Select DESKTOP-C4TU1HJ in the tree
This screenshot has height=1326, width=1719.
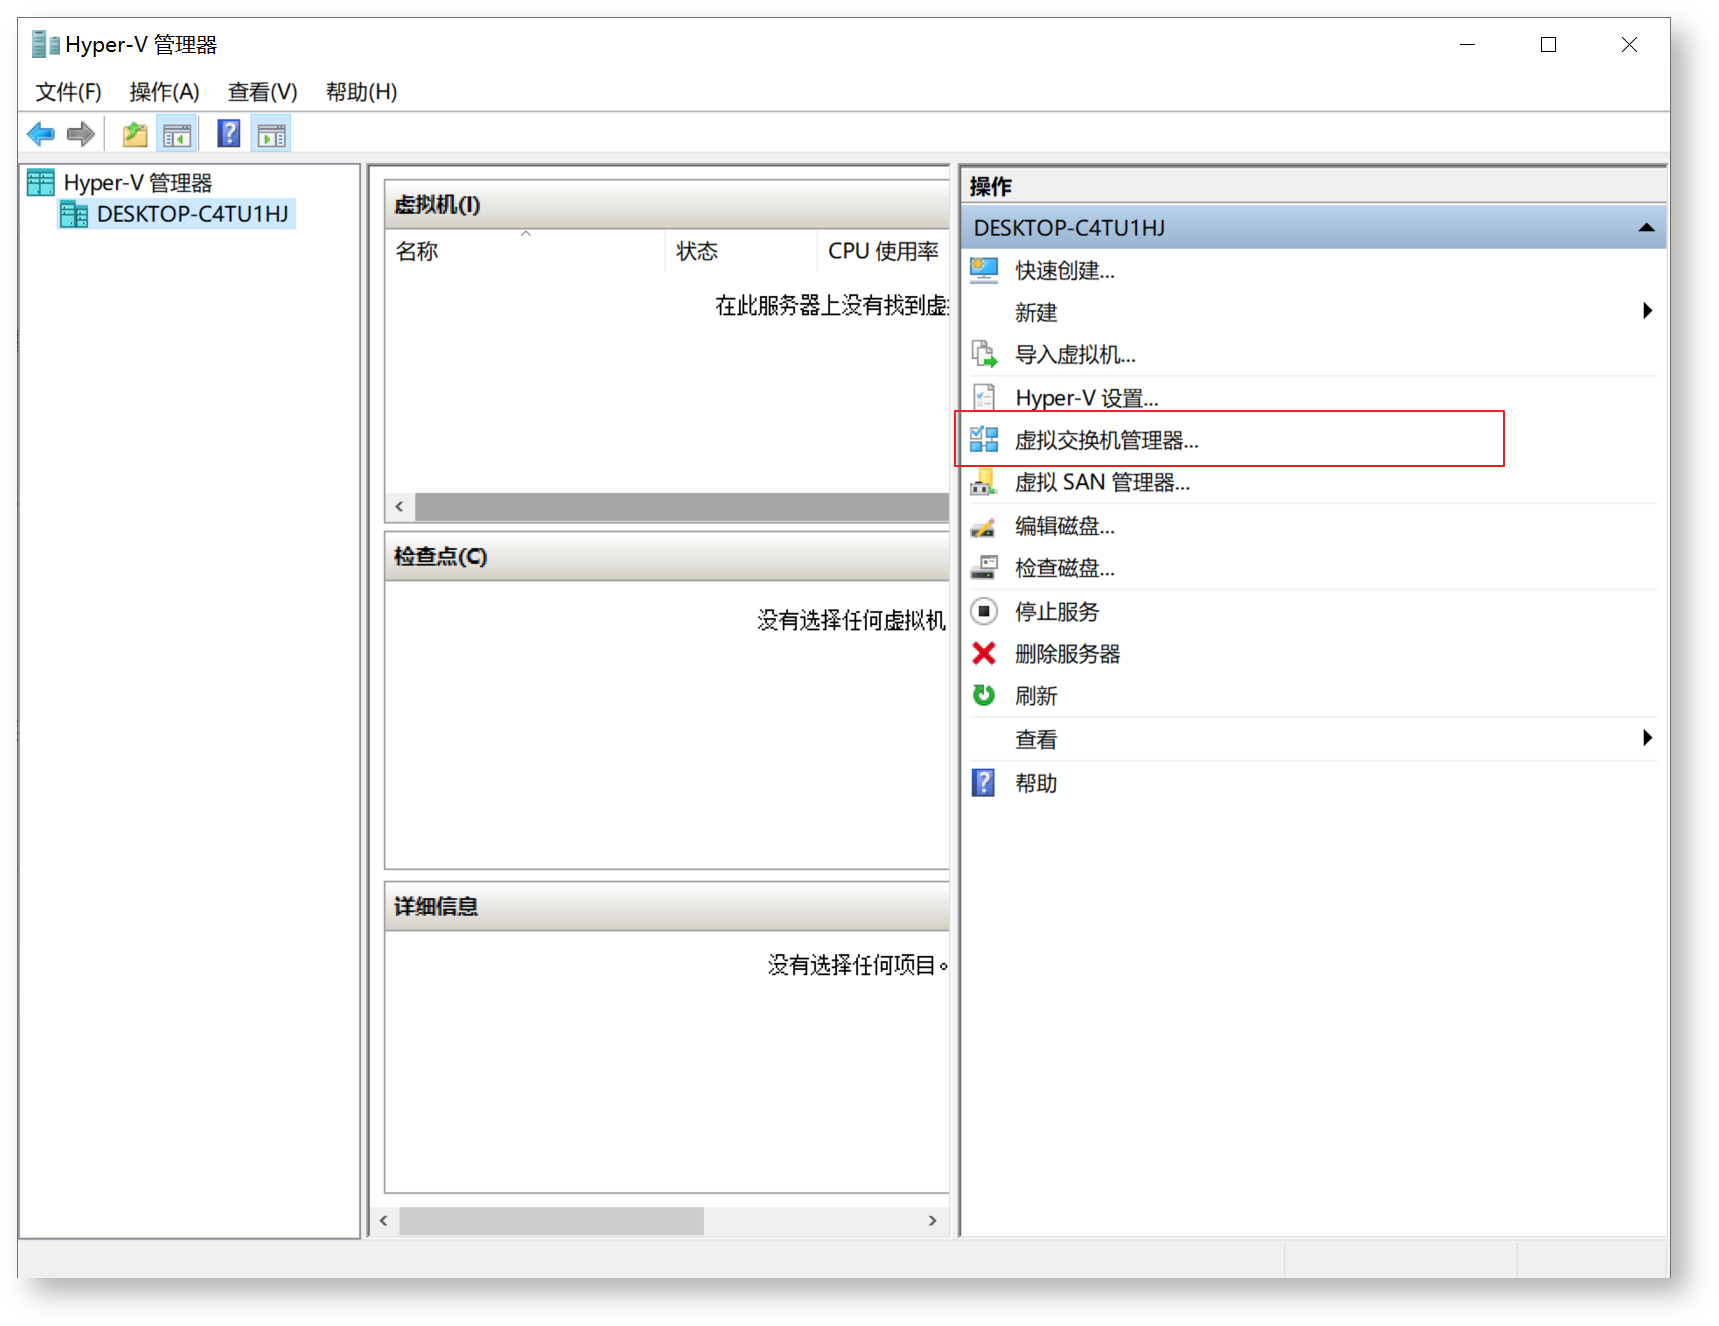[192, 214]
